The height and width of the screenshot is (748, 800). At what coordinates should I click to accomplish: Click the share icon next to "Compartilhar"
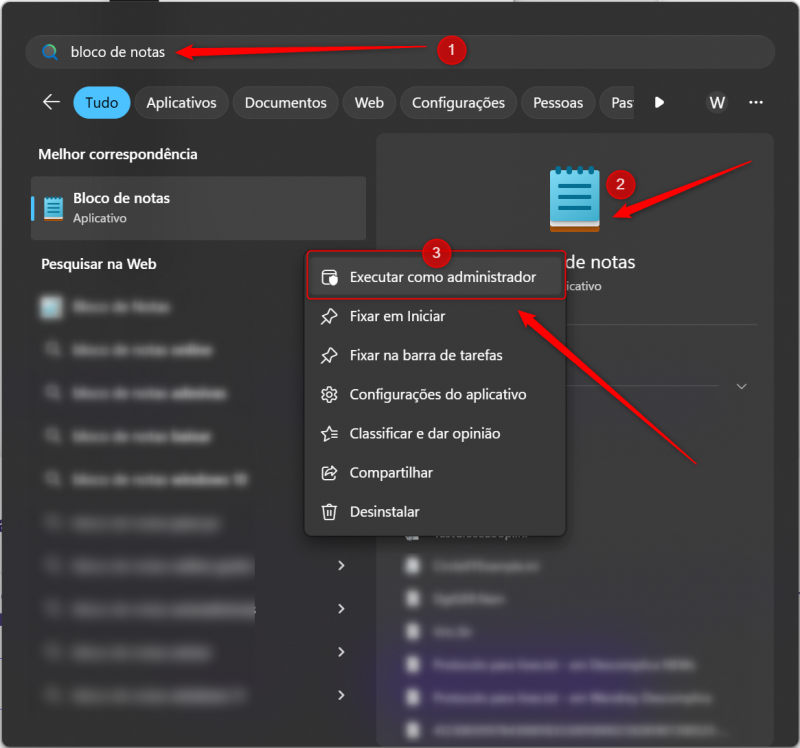(x=328, y=472)
